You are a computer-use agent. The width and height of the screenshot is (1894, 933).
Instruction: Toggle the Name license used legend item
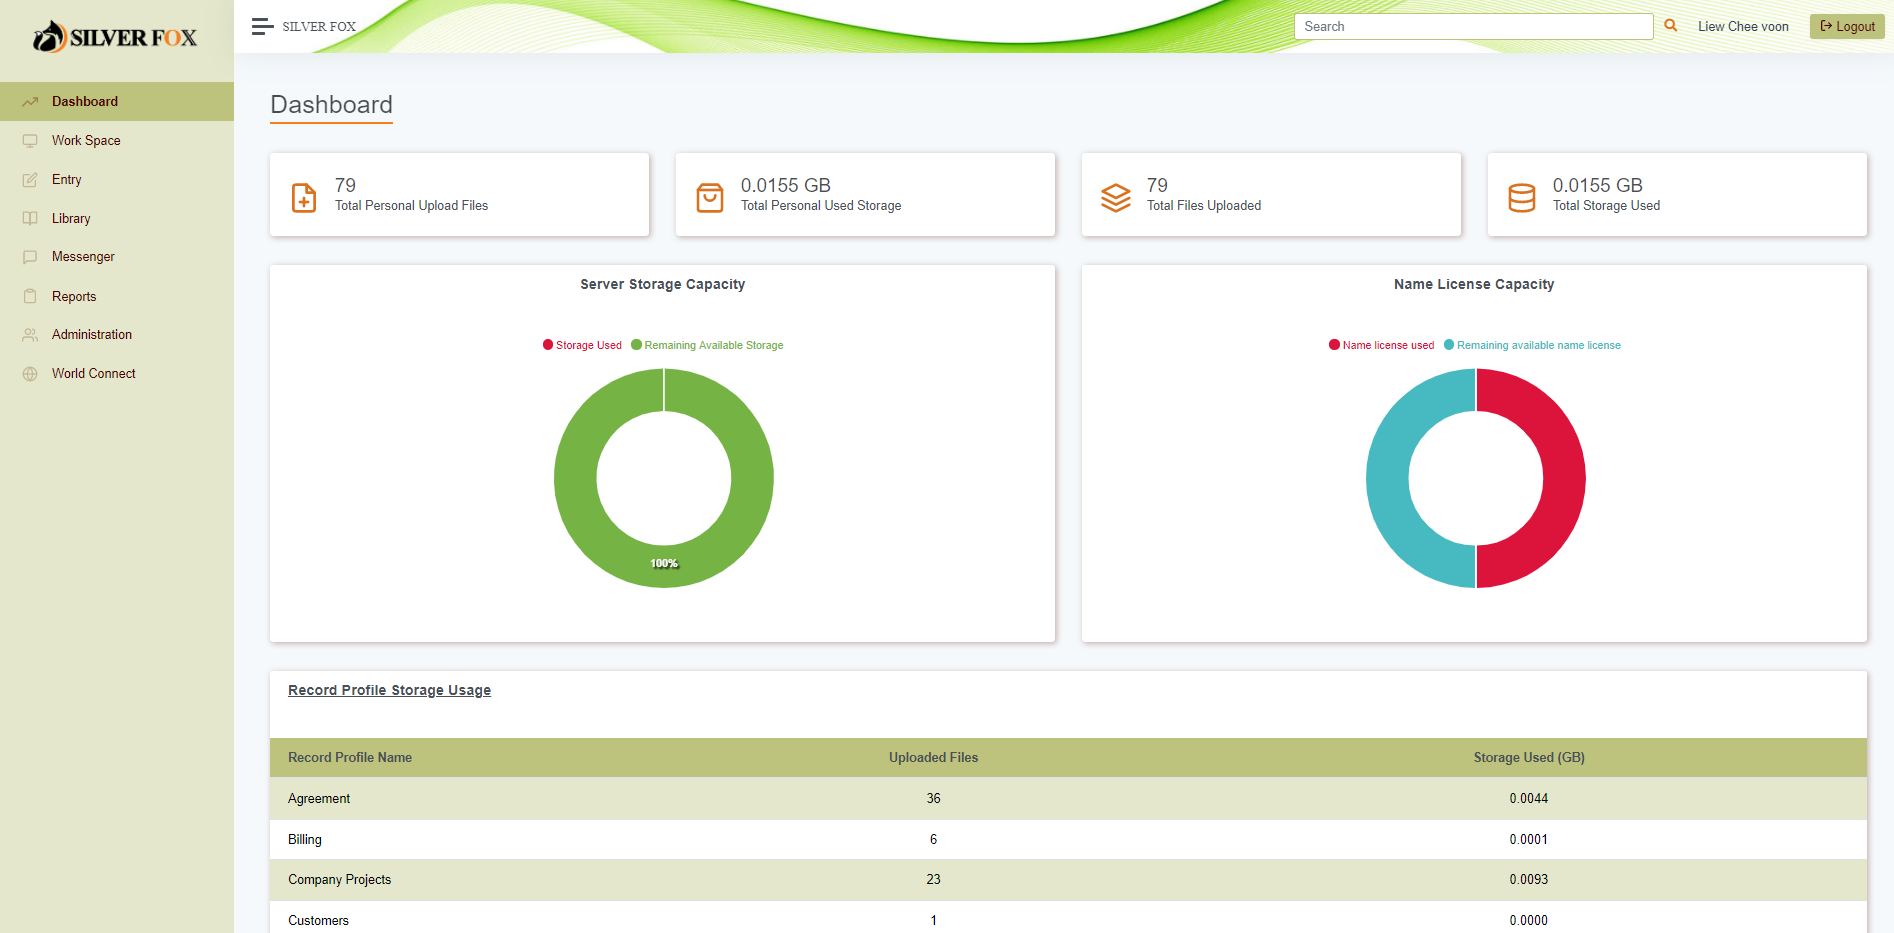[1381, 345]
